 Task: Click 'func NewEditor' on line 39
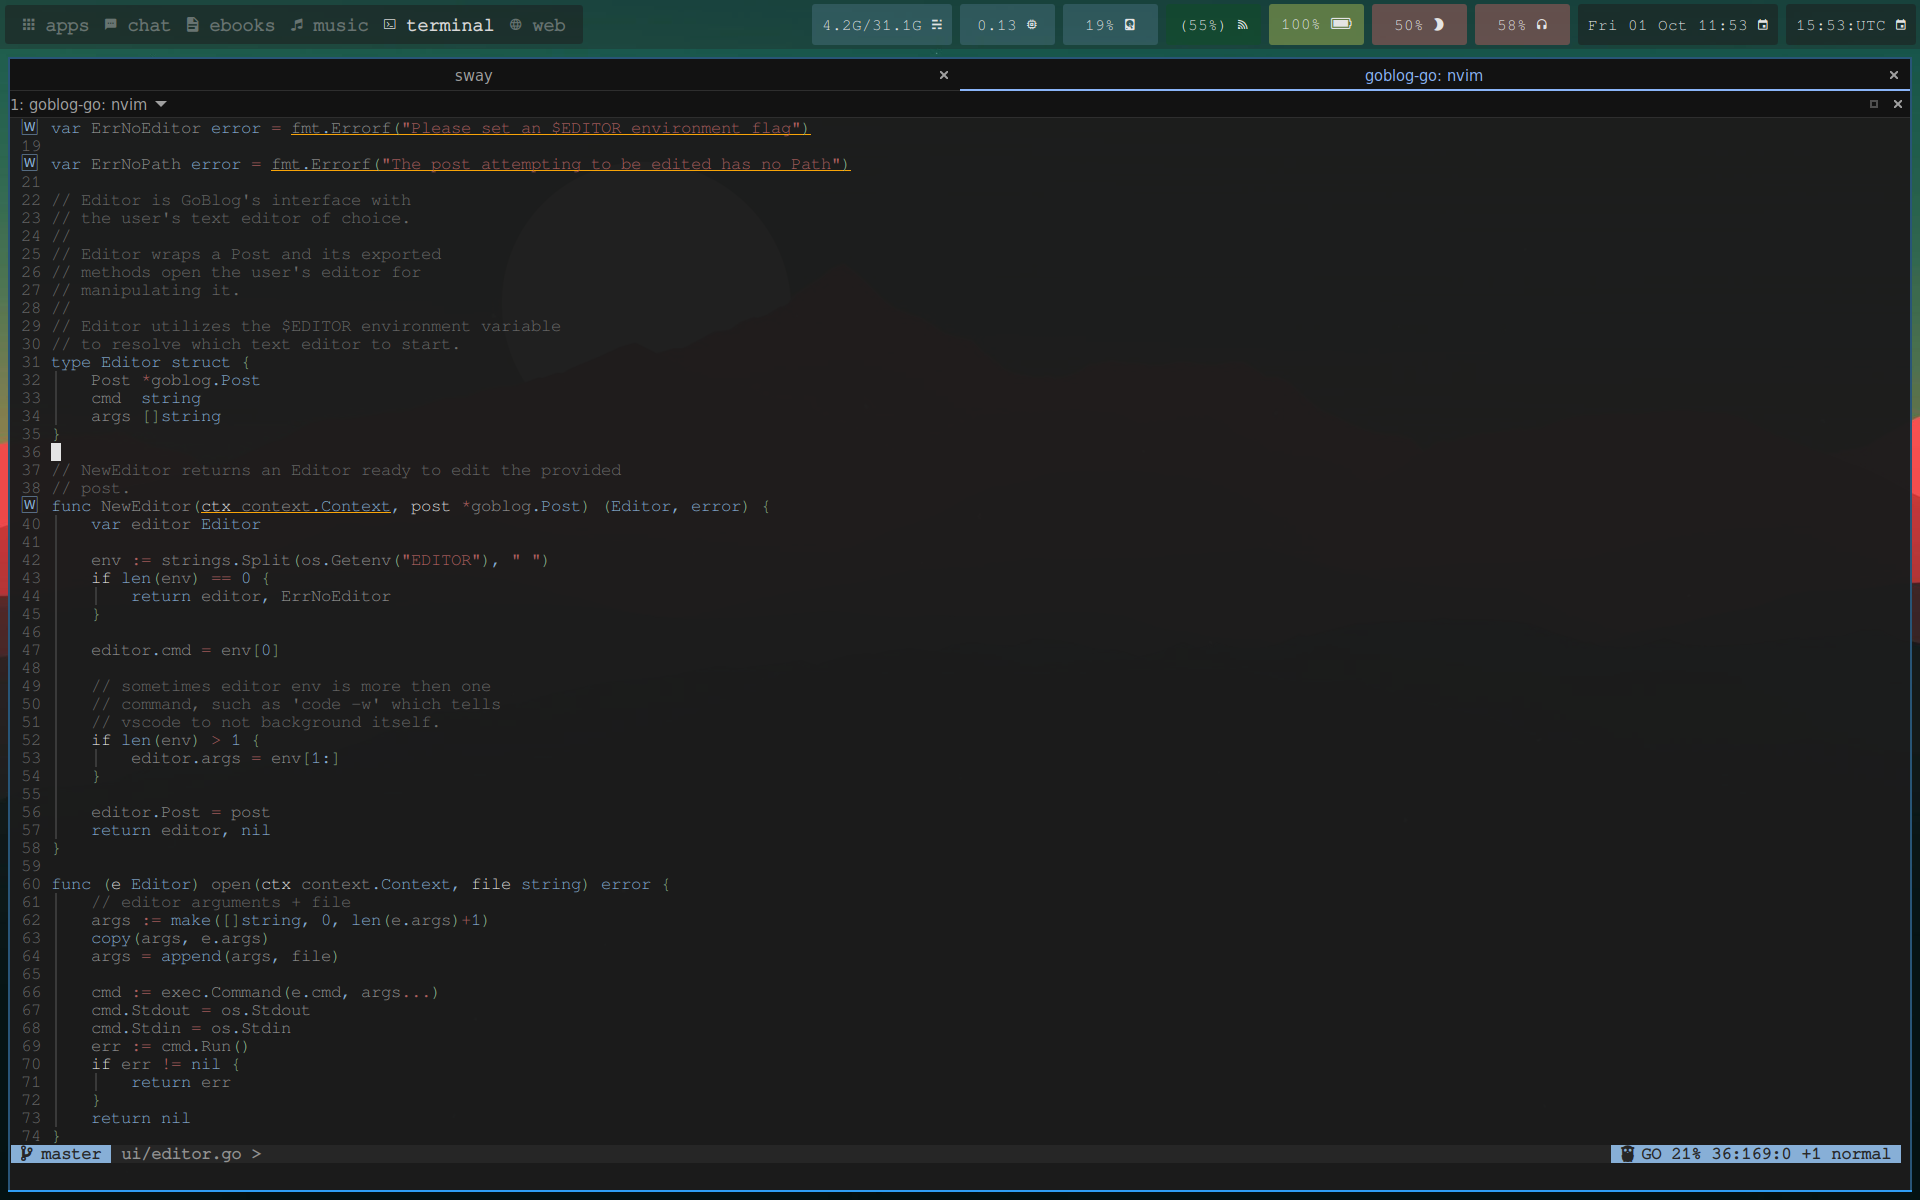coord(121,507)
